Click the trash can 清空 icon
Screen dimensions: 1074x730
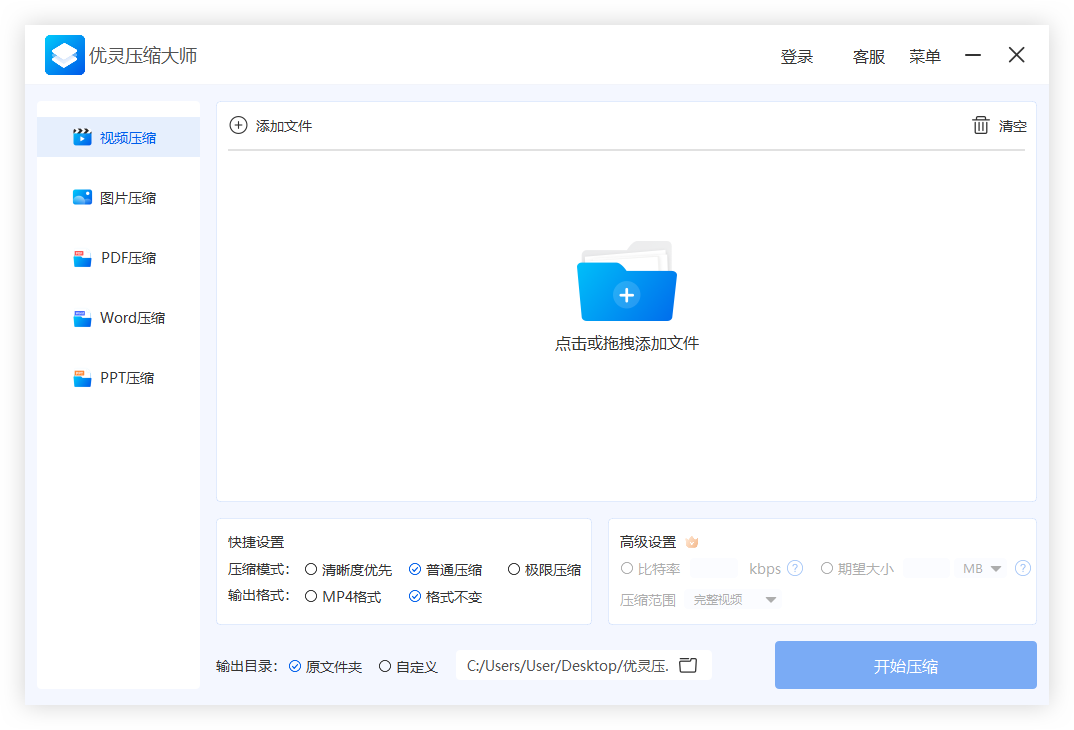[981, 125]
